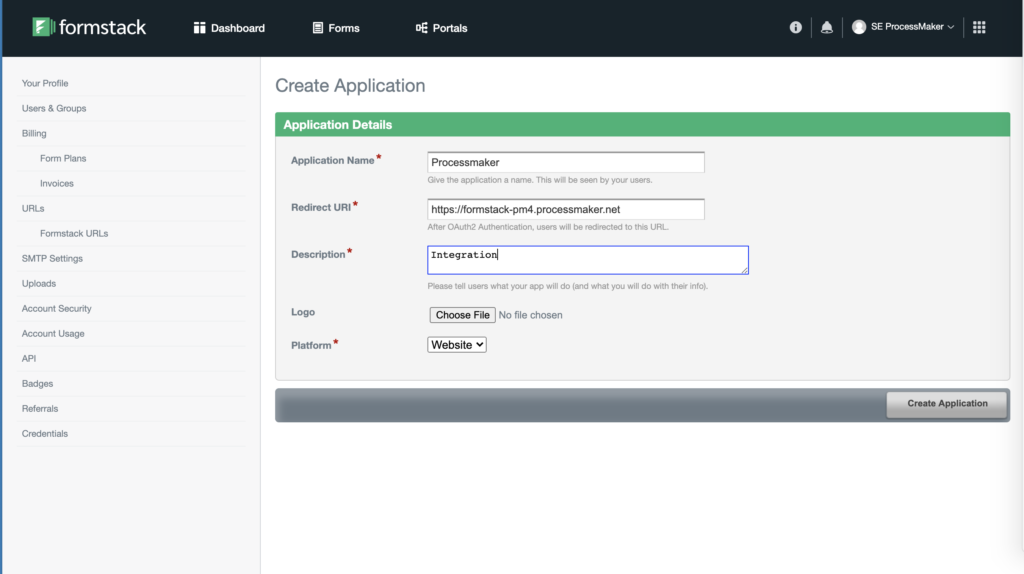Click the Application Name input field
Image resolution: width=1024 pixels, height=574 pixels.
tap(566, 162)
